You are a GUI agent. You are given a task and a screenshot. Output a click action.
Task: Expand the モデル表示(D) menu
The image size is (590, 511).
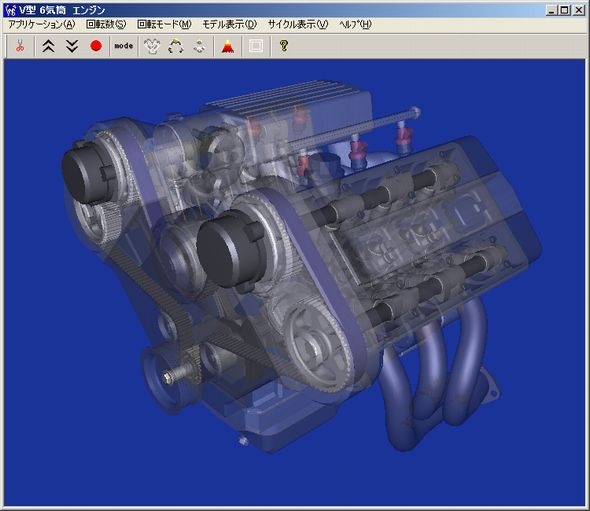click(230, 24)
